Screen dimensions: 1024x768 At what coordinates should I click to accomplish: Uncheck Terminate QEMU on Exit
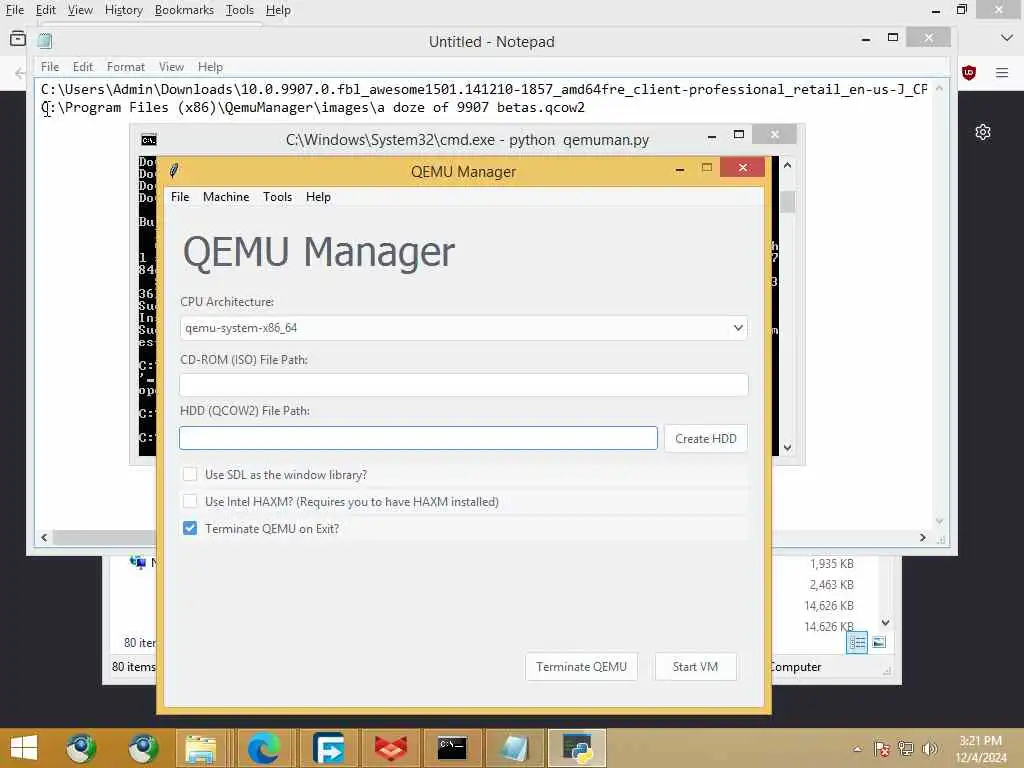[x=189, y=528]
